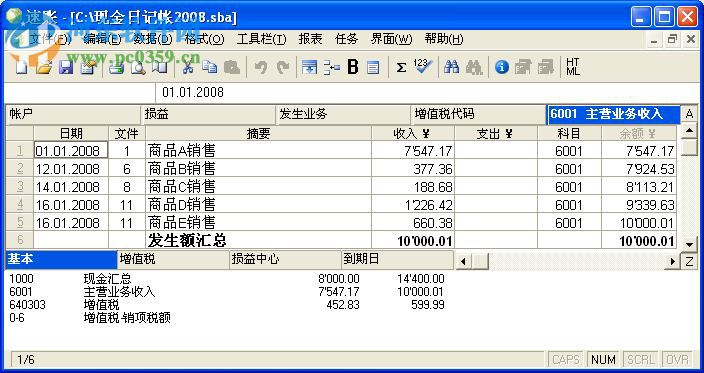Screen dimensions: 704x373
Task: Switch to the 增值税代码 table tab
Action: point(479,115)
